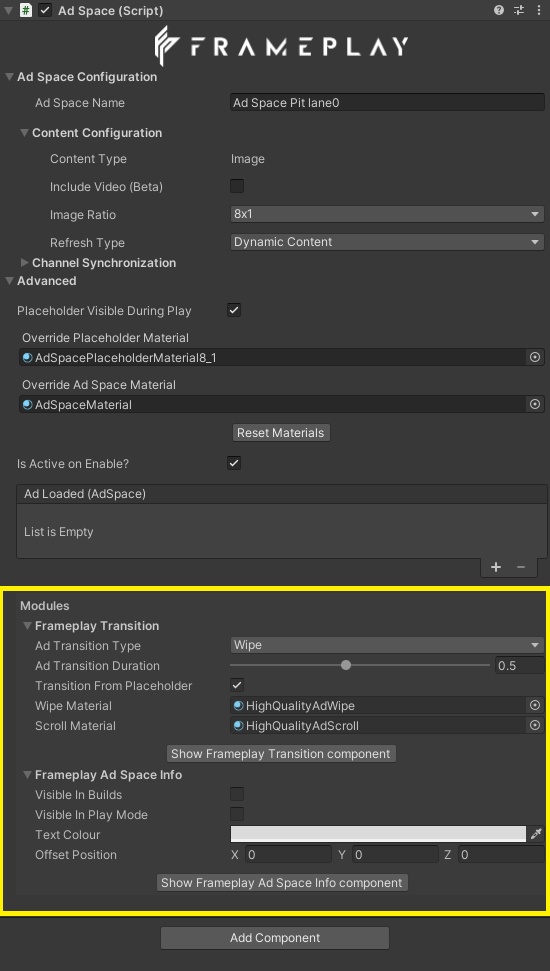Collapse the Frameplay Ad Space Info module
This screenshot has height=971, width=550.
click(27, 775)
